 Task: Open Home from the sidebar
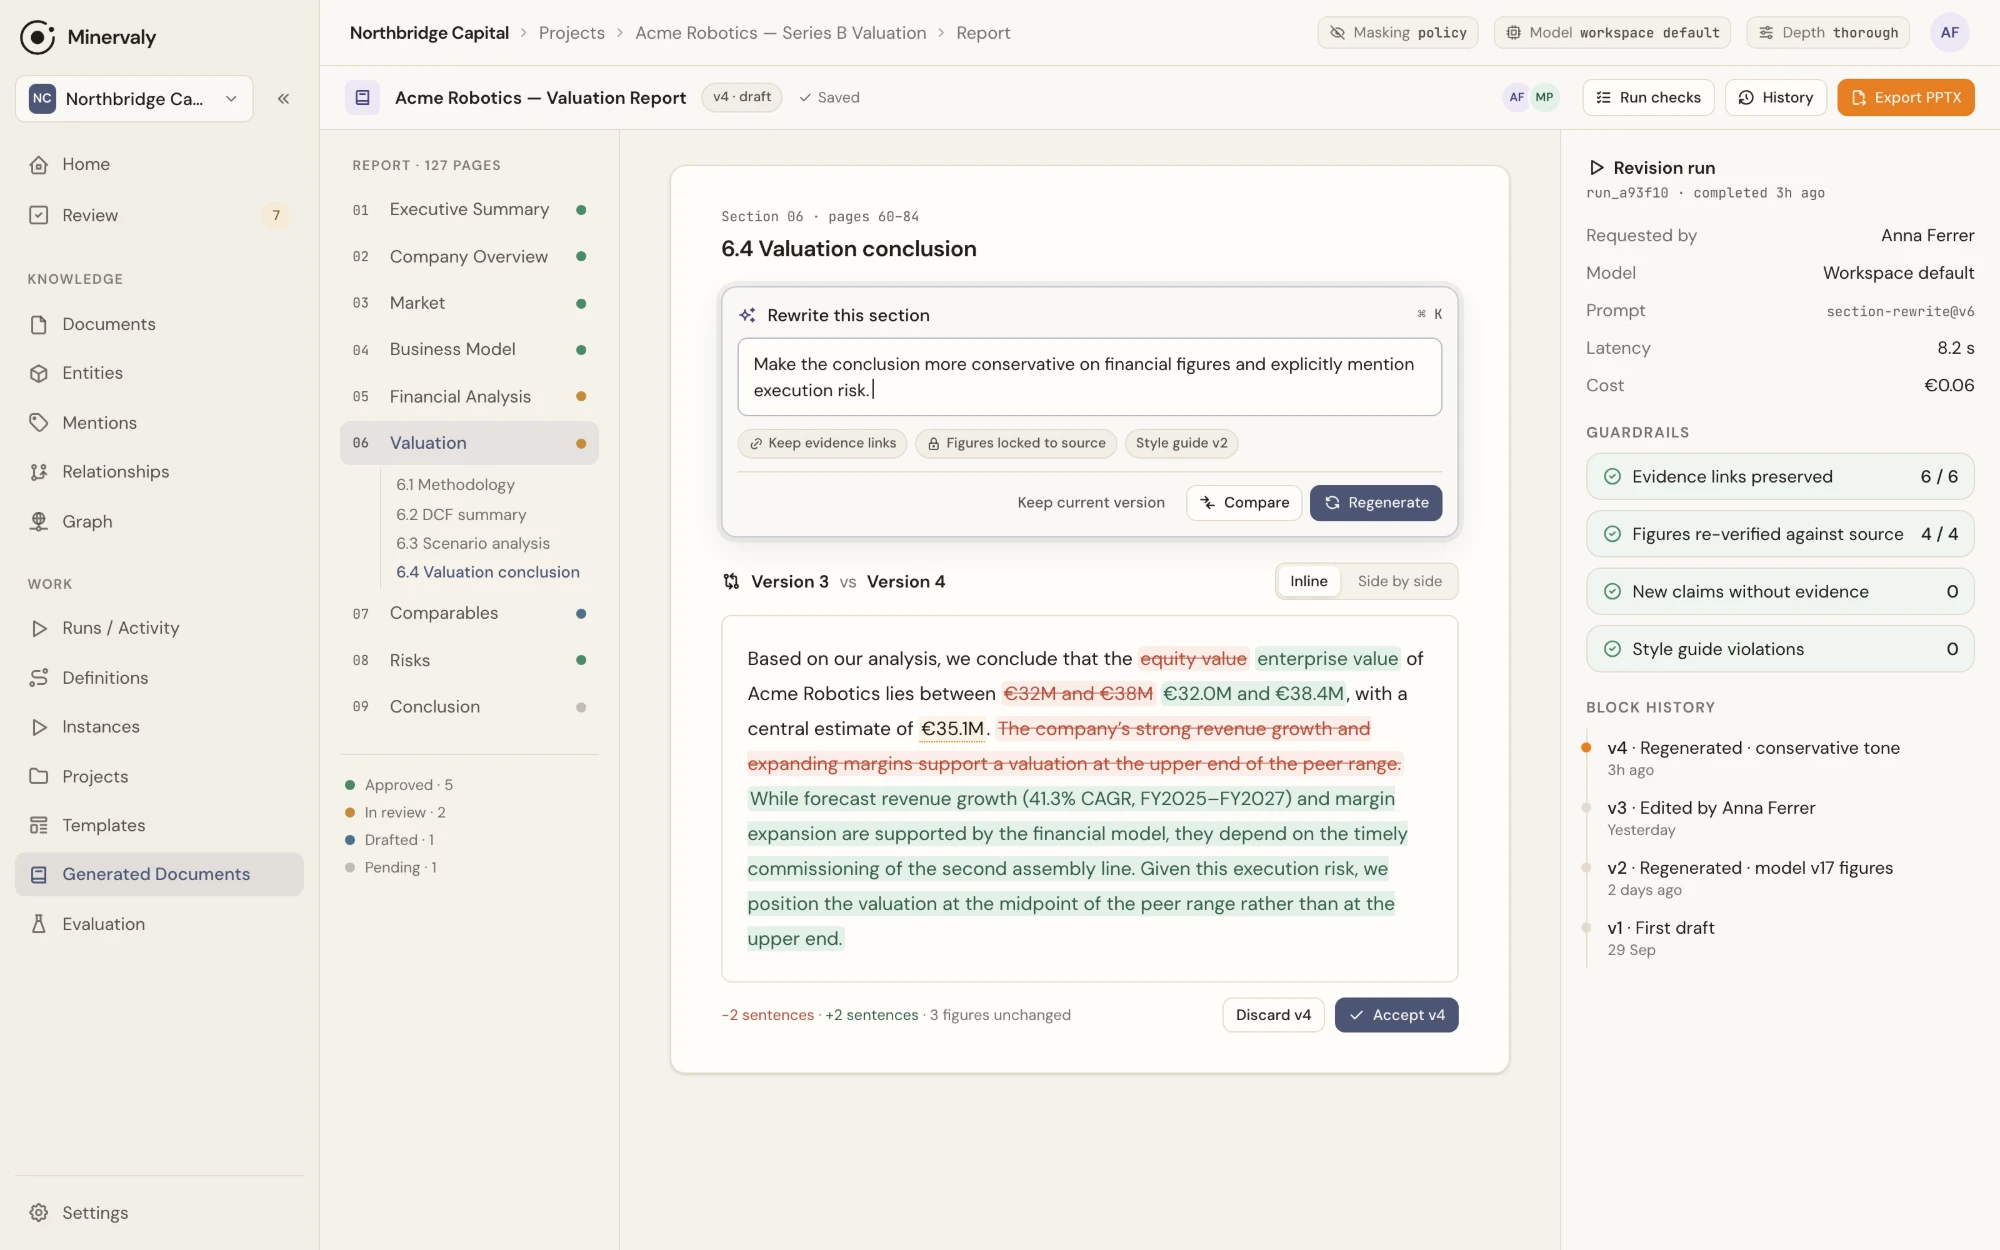(160, 164)
